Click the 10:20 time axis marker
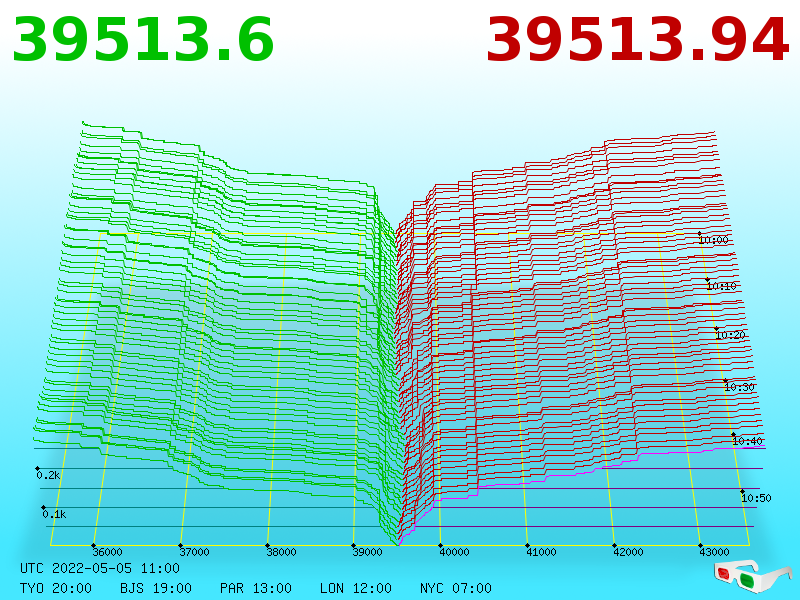 point(730,335)
